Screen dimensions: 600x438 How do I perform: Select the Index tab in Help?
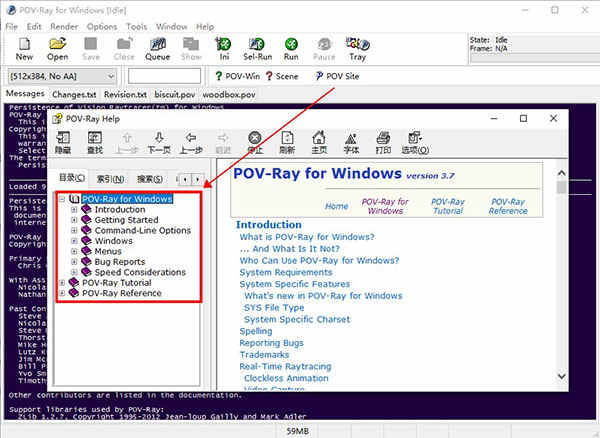(110, 179)
